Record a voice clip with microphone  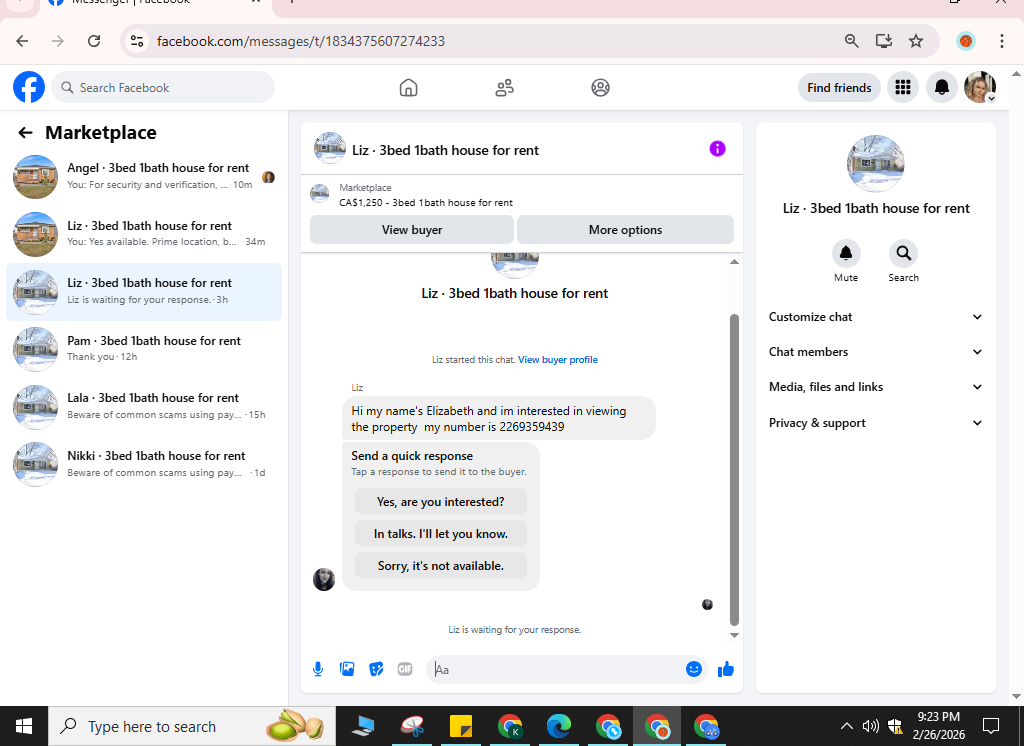coord(318,669)
